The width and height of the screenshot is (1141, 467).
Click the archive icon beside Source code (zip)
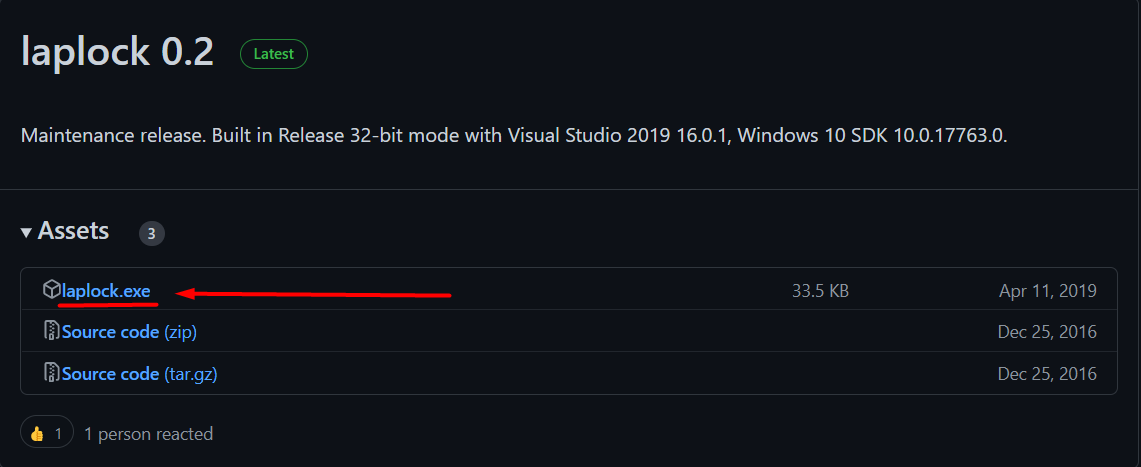coord(51,331)
